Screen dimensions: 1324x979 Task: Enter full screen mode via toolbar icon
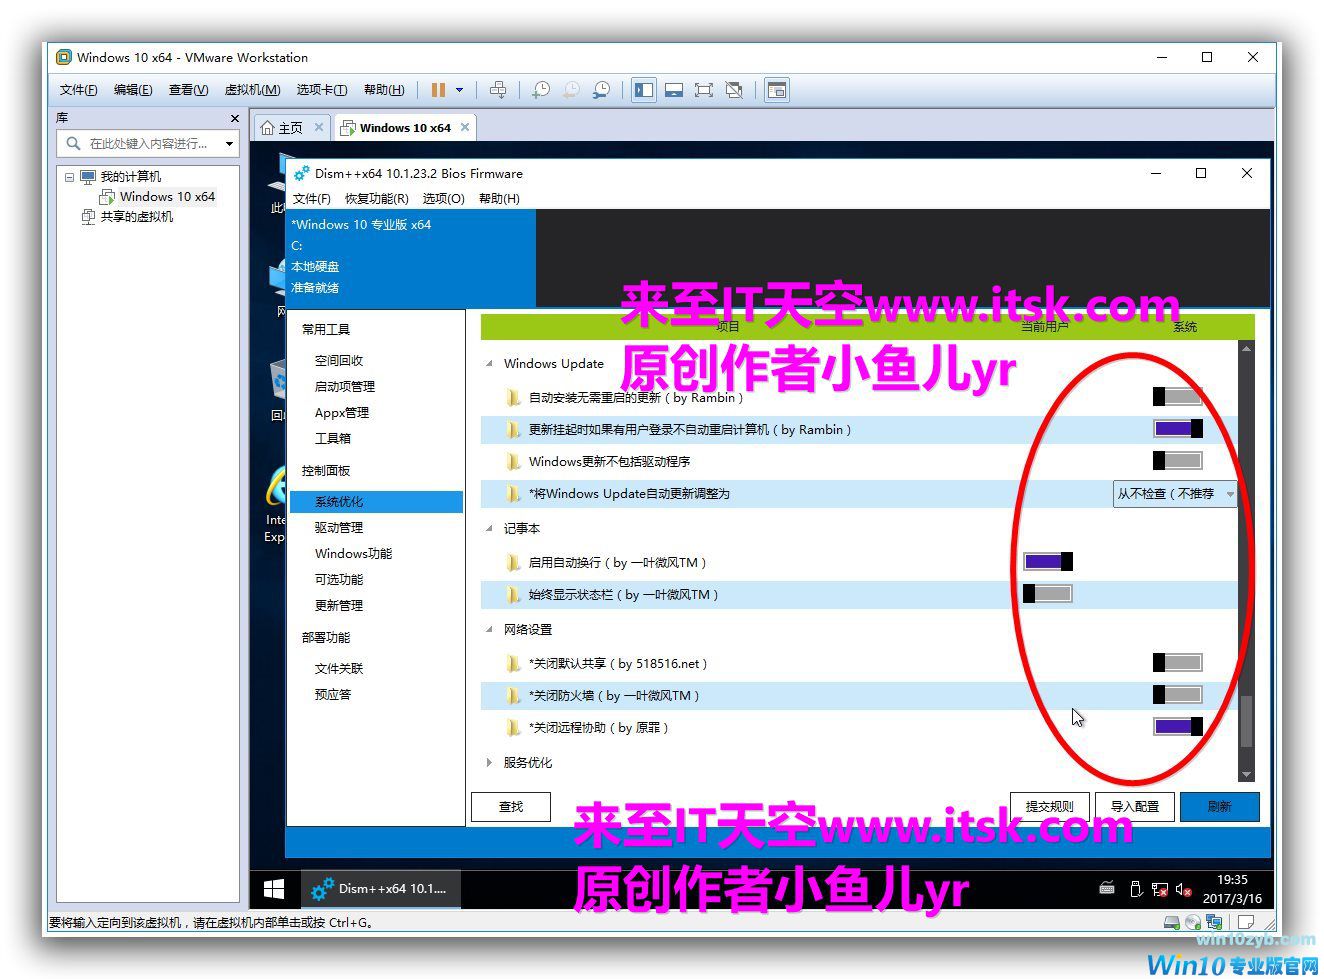704,90
